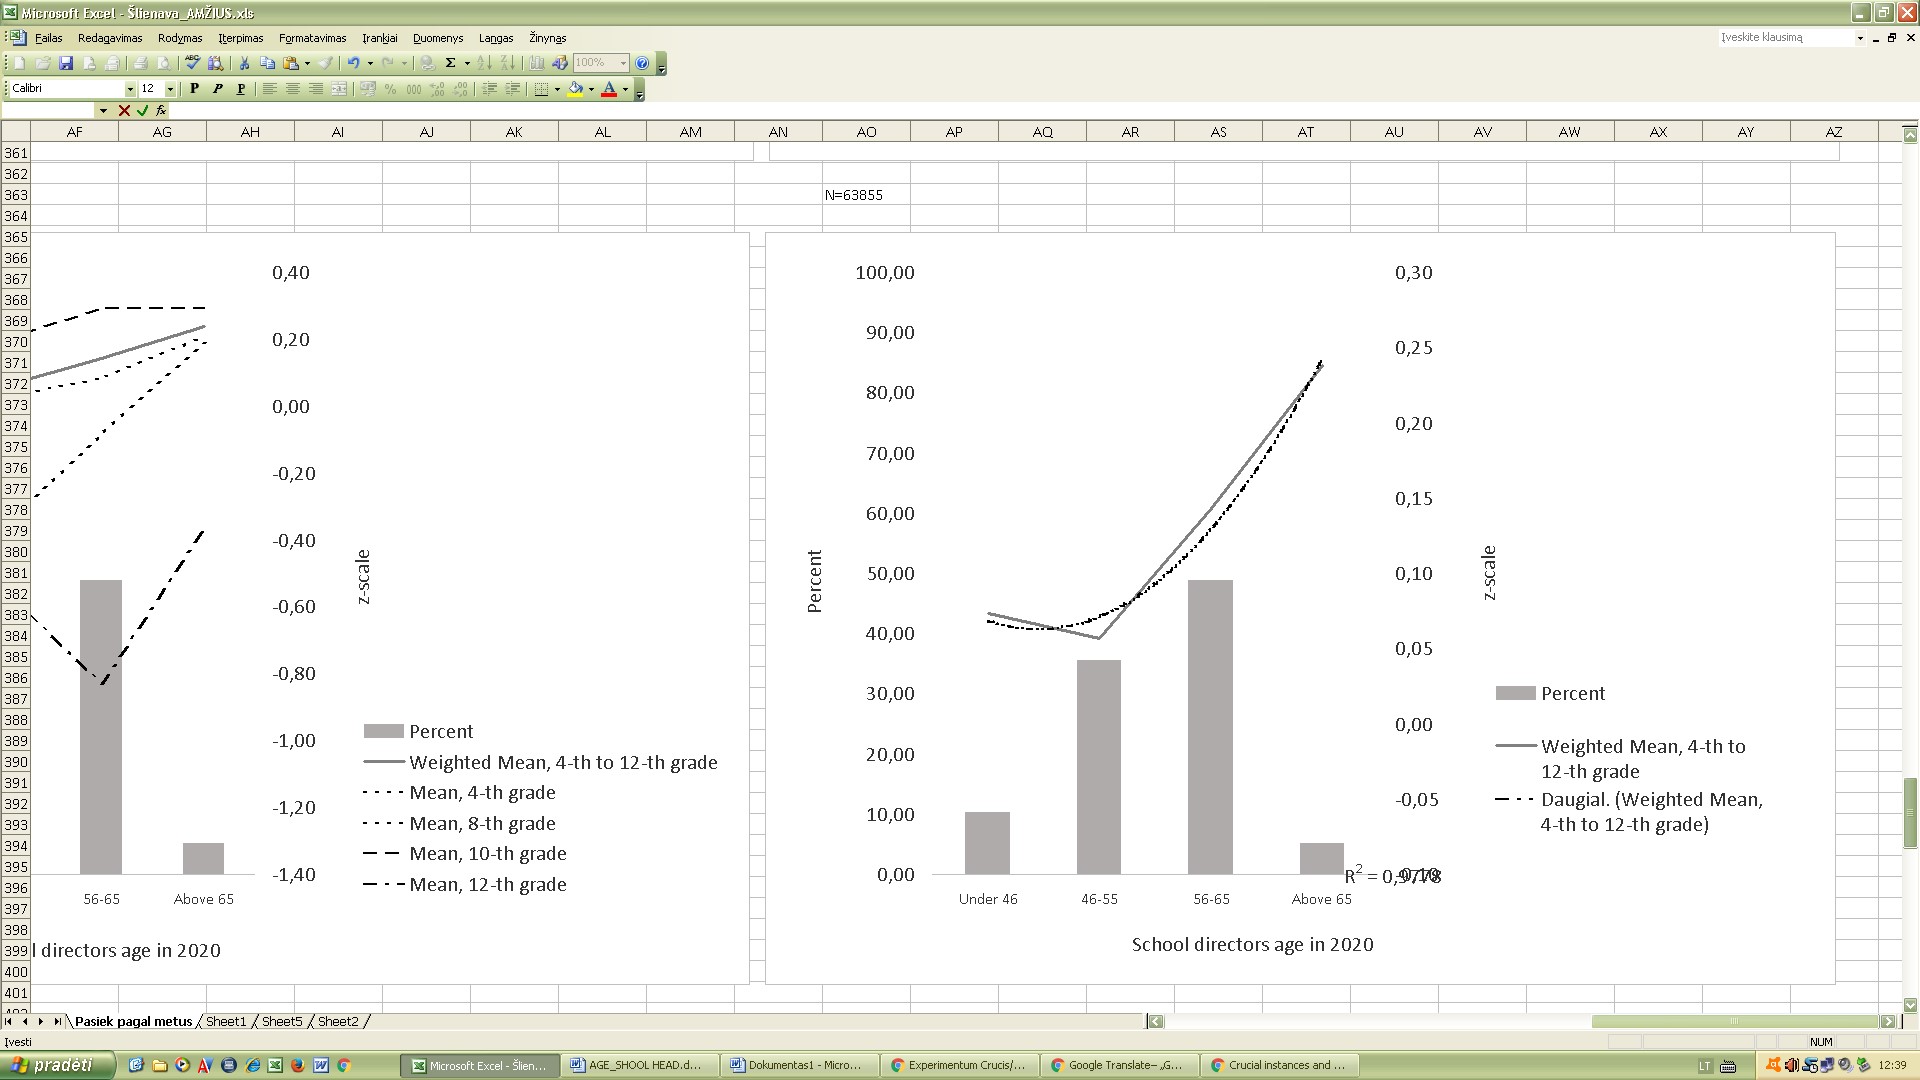
Task: Open the Chart Wizard icon
Action: coord(537,63)
